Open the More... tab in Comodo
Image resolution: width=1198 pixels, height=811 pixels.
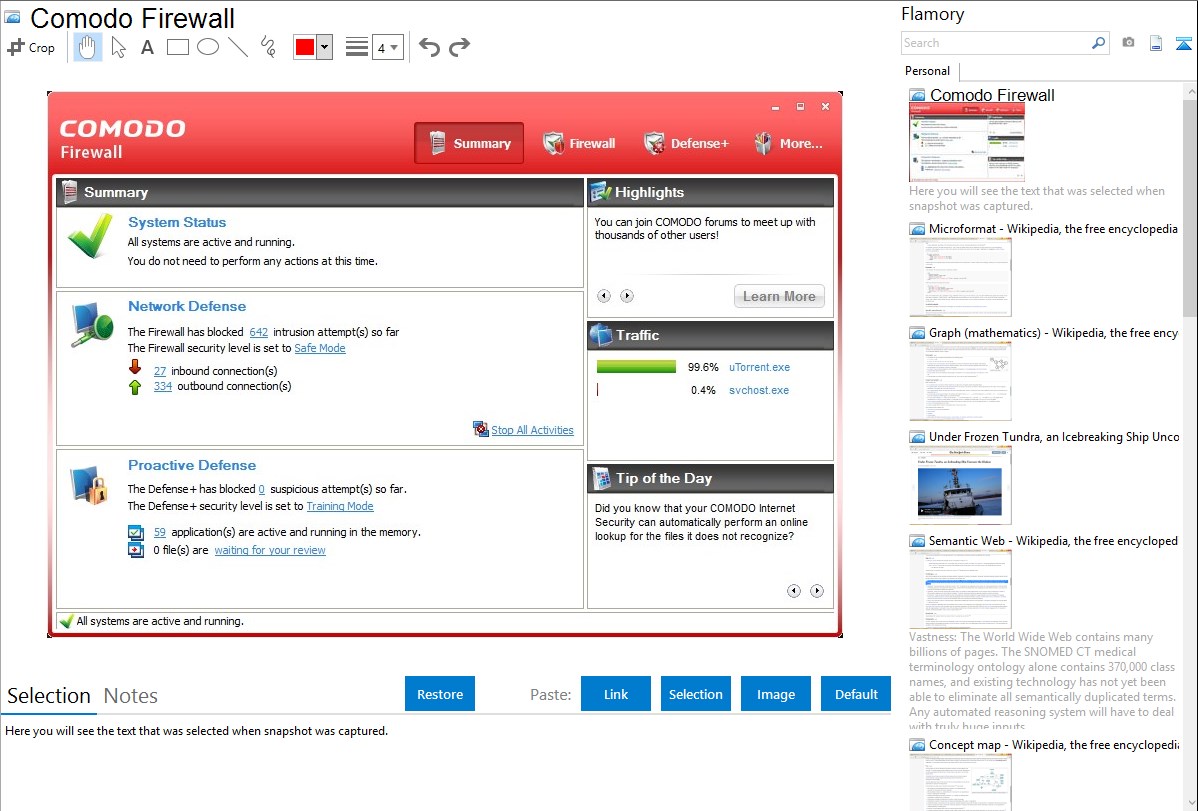pos(788,143)
